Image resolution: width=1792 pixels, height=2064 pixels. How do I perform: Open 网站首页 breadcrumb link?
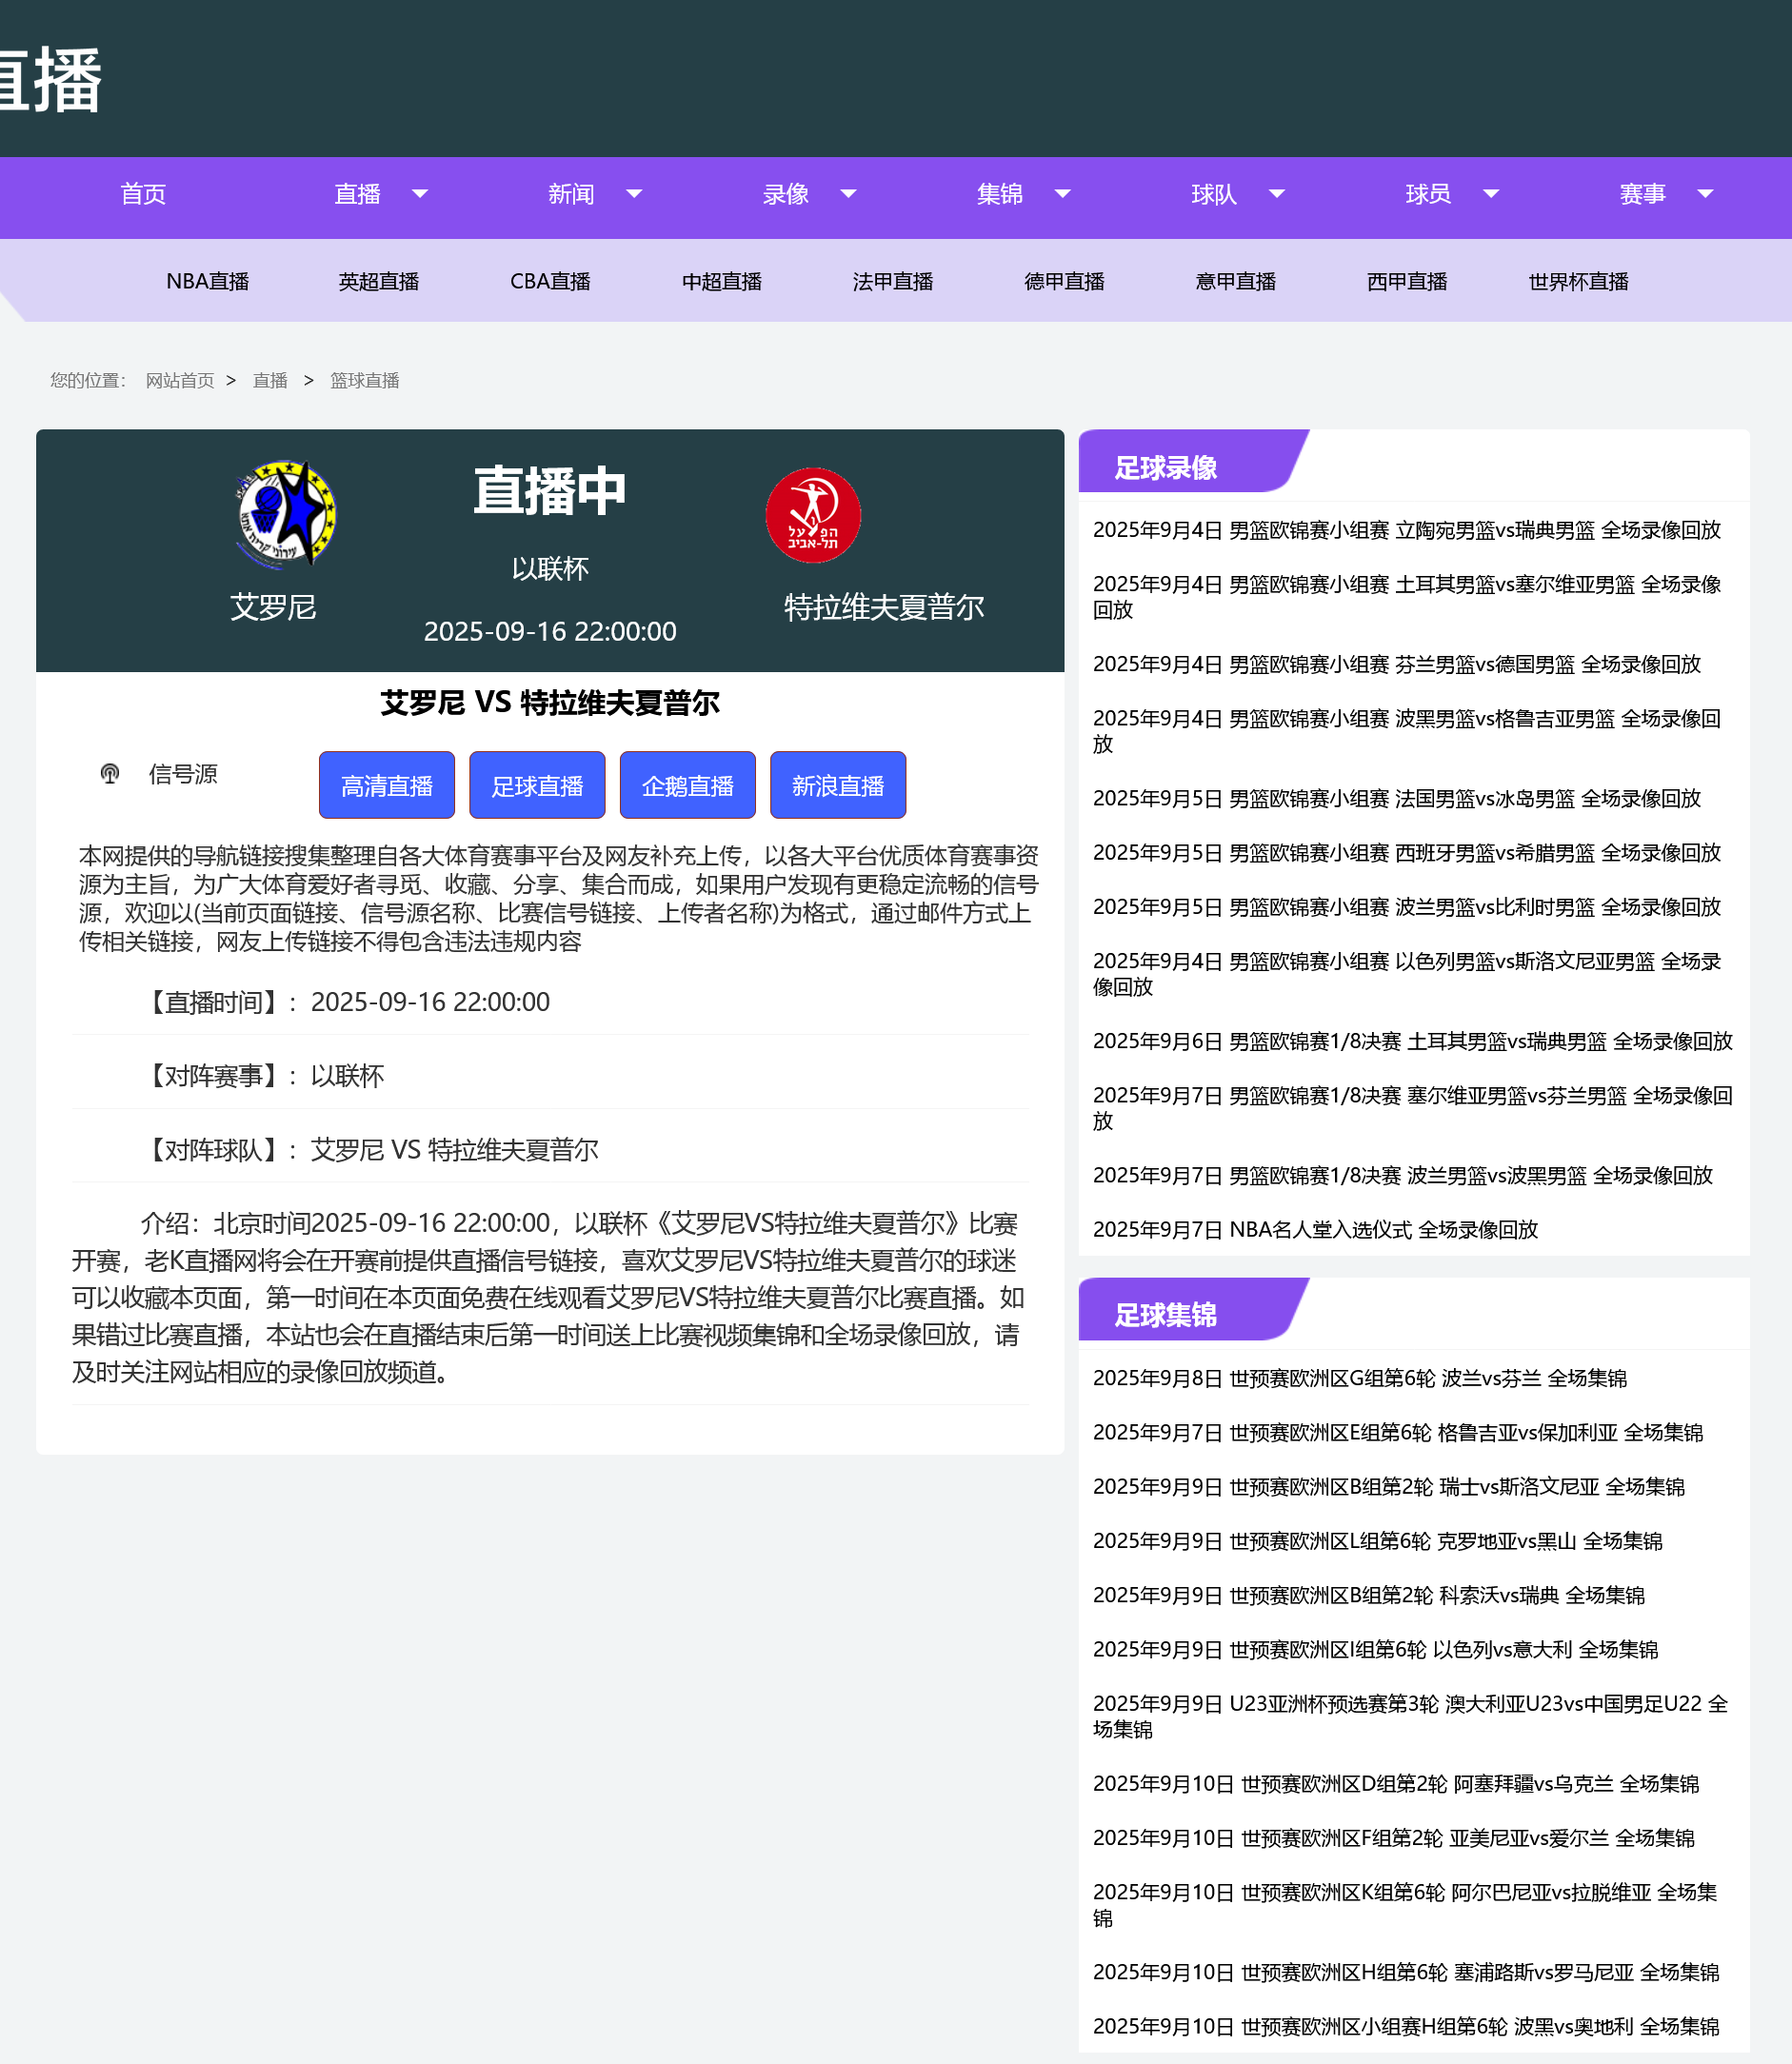click(x=180, y=380)
